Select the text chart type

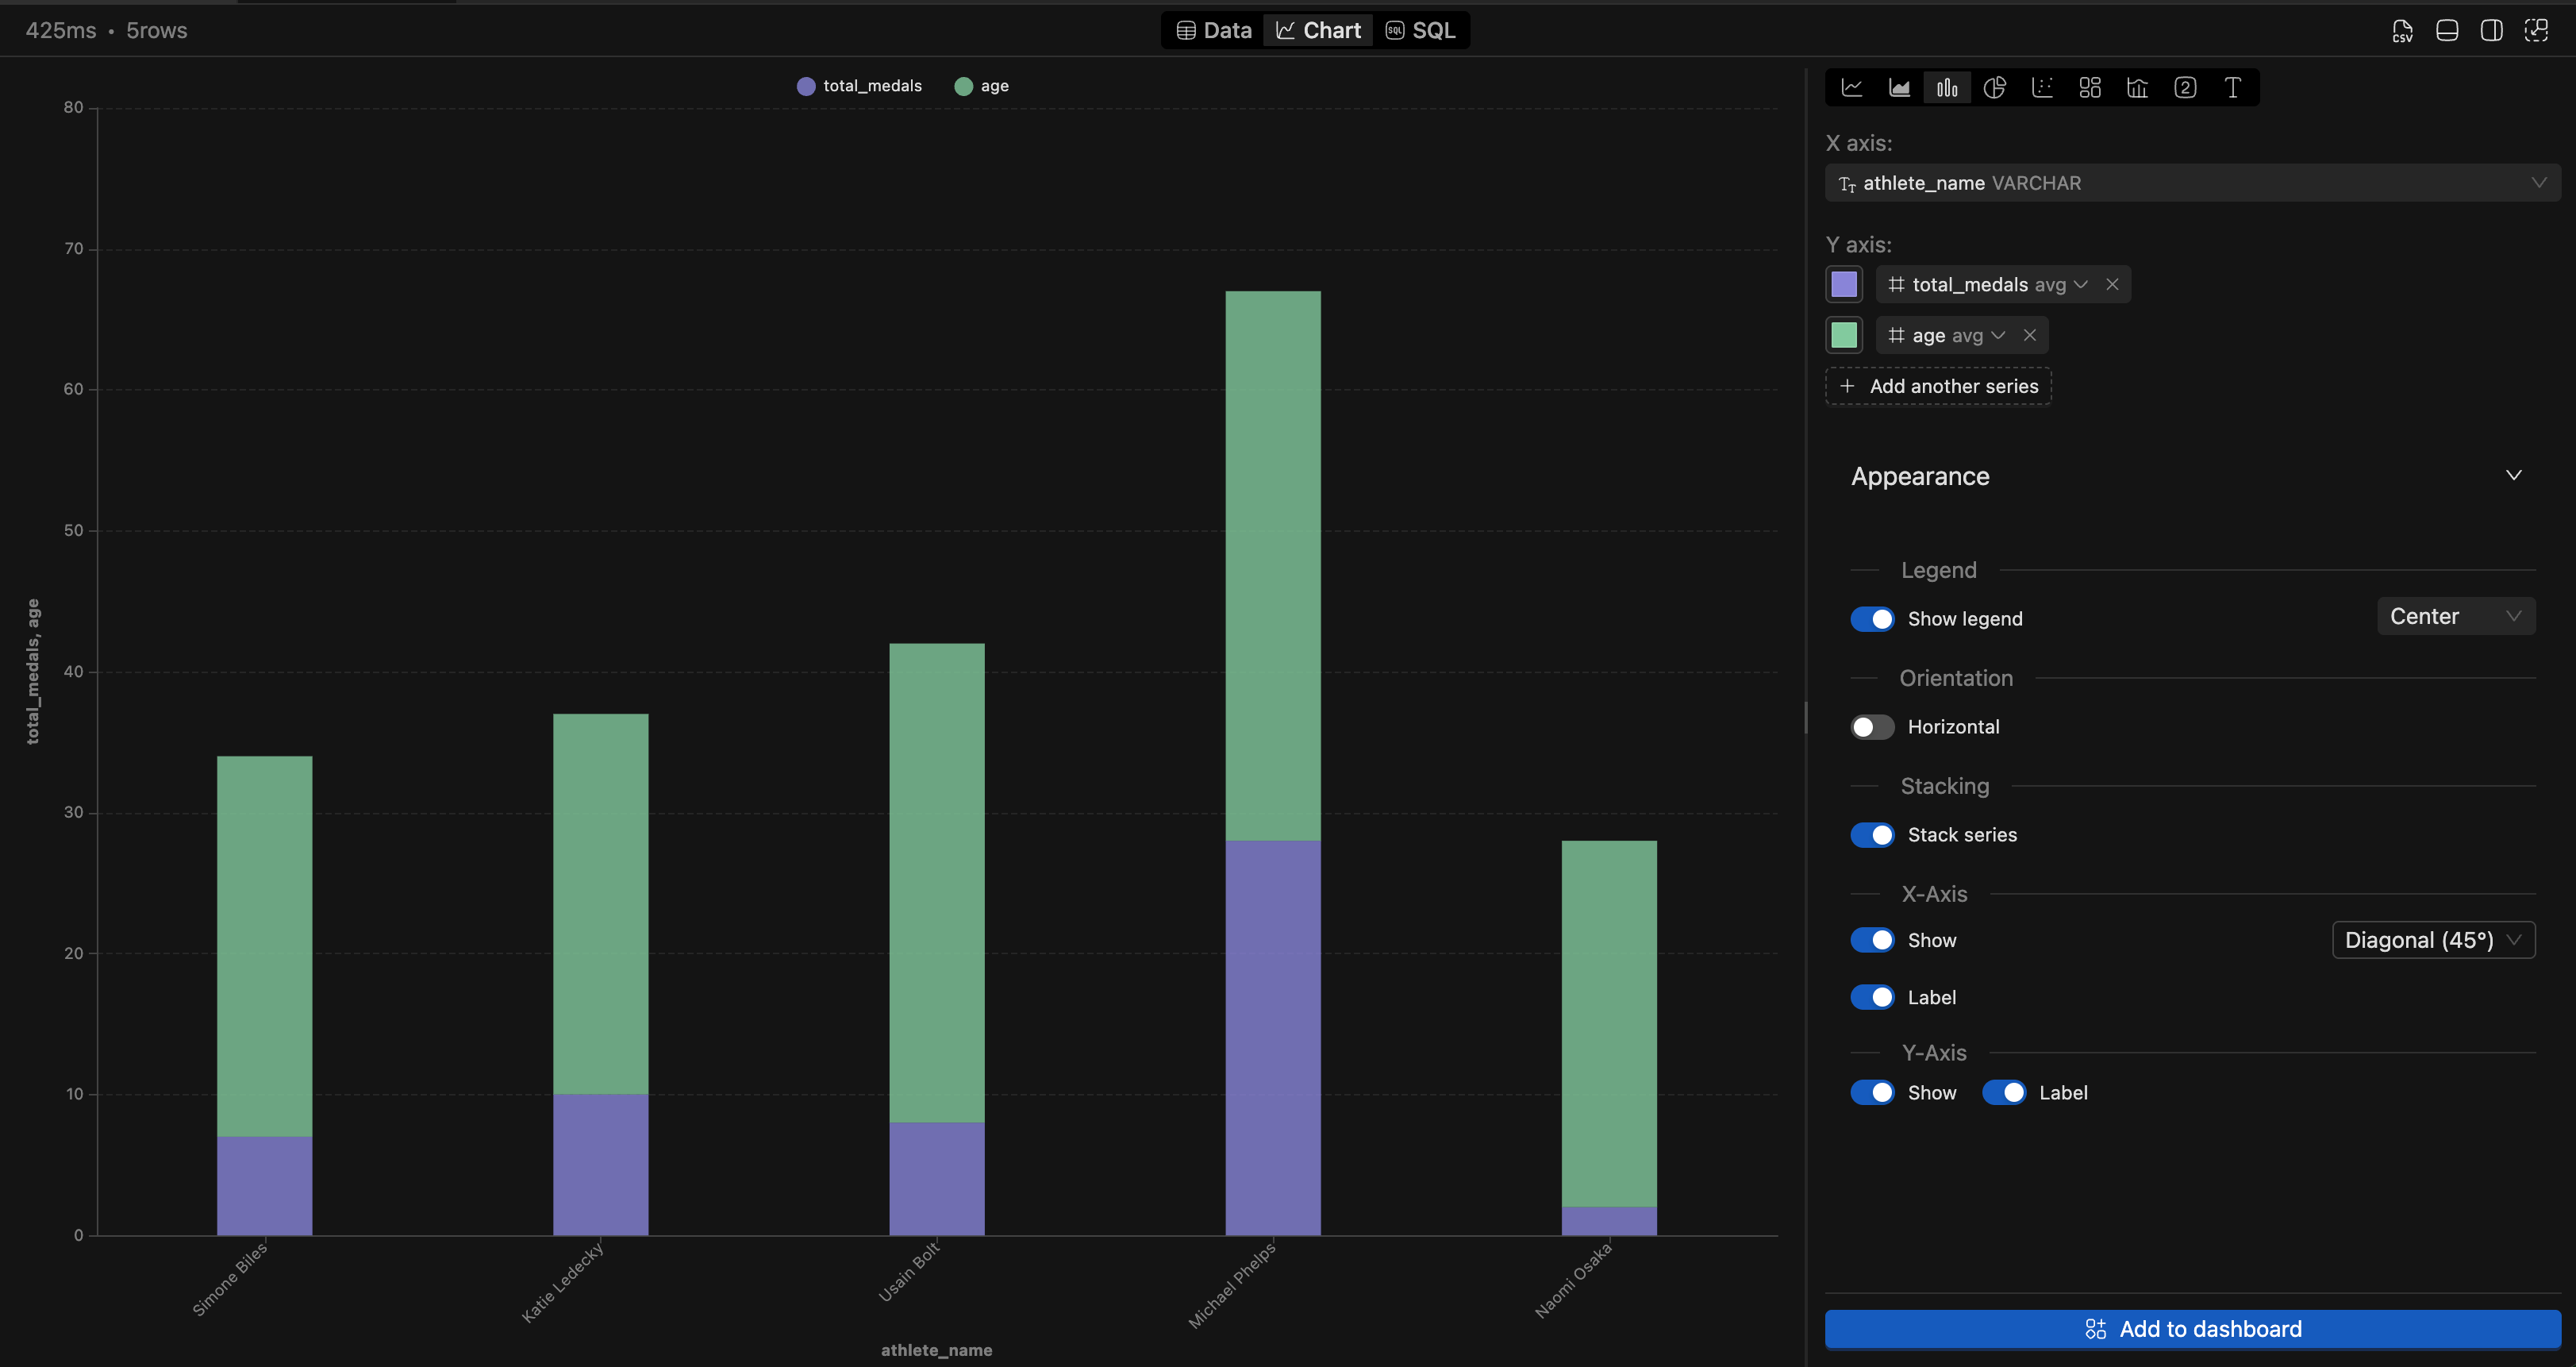pos(2232,87)
